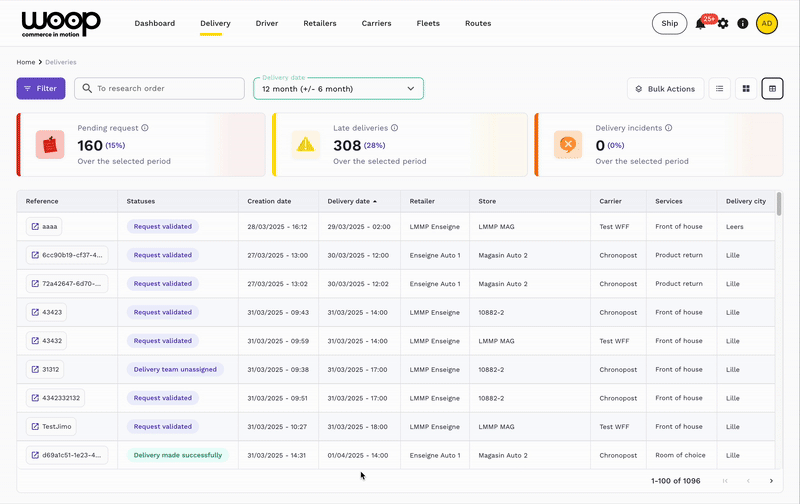Click the info icon in header
Screen dimensions: 800x504
coord(742,23)
